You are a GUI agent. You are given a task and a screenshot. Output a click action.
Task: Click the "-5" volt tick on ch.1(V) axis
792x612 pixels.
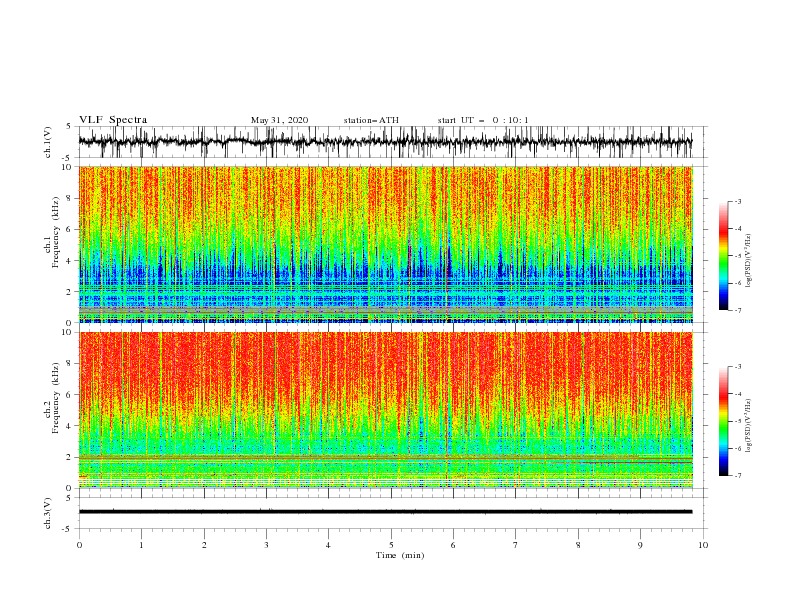click(x=68, y=158)
